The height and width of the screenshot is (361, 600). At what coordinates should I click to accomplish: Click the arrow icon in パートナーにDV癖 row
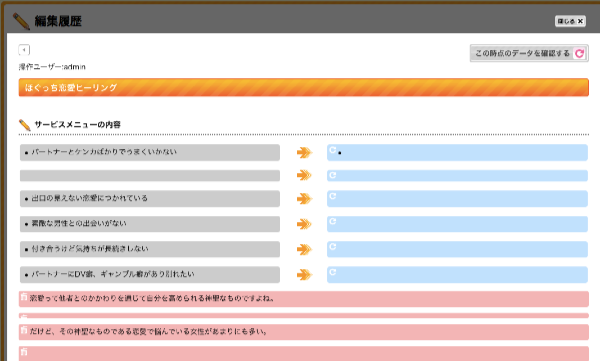click(304, 274)
